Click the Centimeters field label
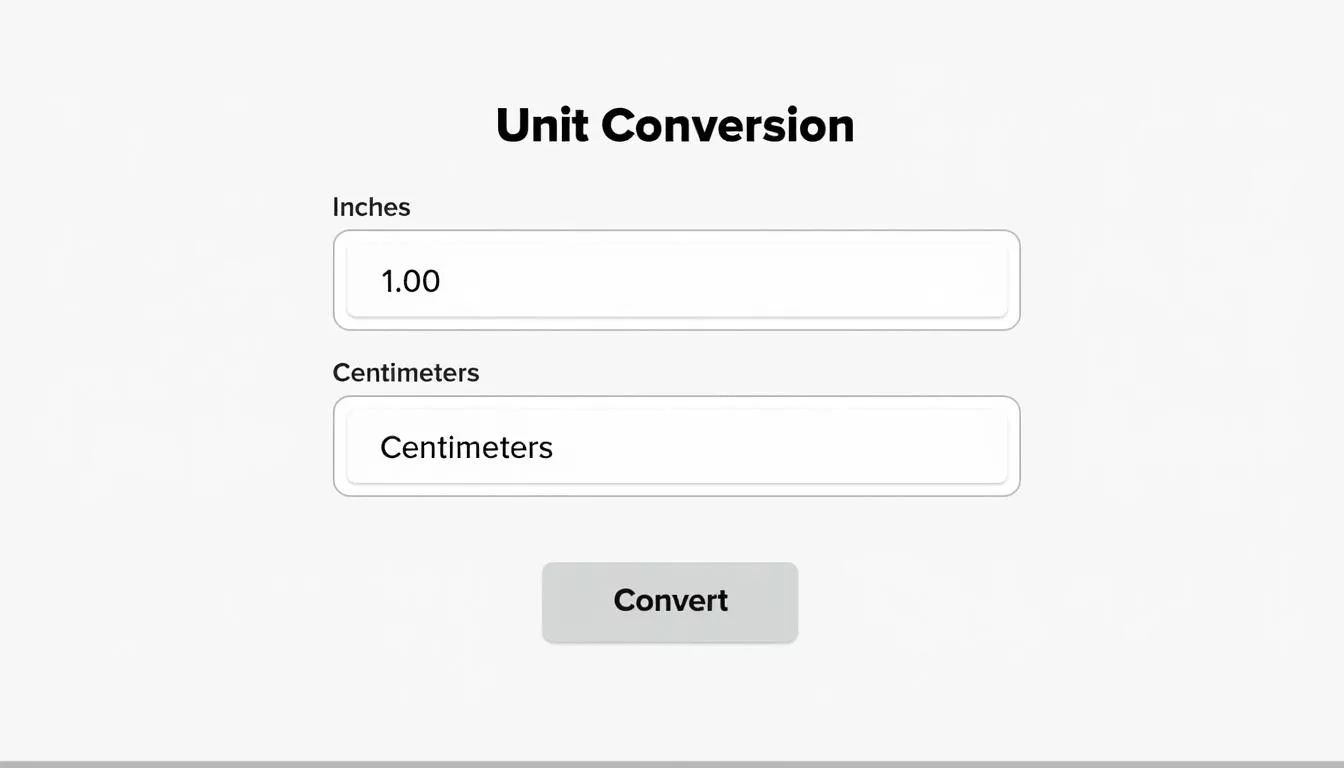Viewport: 1344px width, 768px height. coord(406,371)
